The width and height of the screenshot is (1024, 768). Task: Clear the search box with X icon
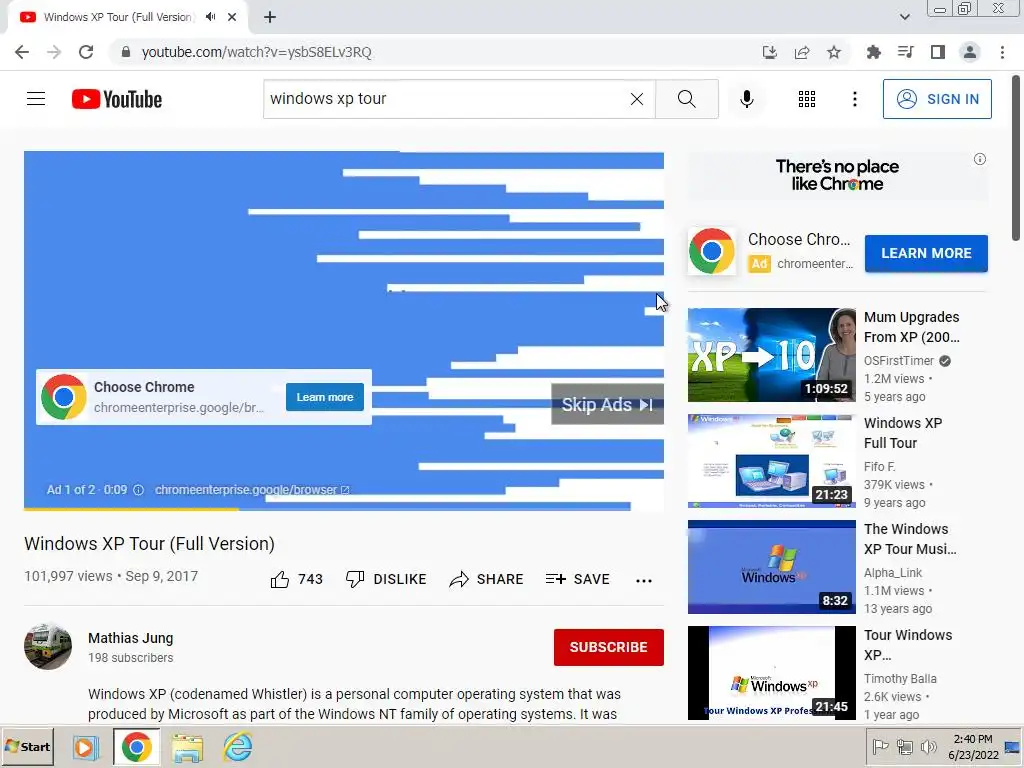(x=637, y=99)
